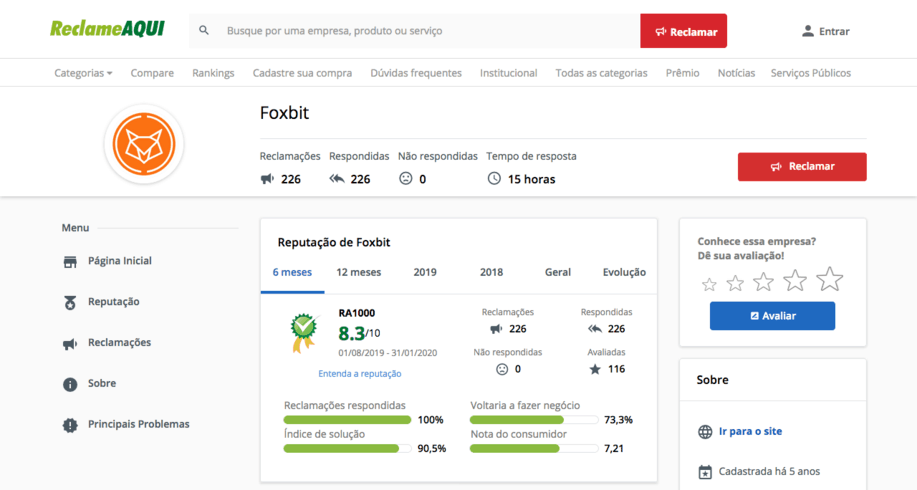The height and width of the screenshot is (490, 917).
Task: Rate the company five stars
Action: pyautogui.click(x=830, y=279)
